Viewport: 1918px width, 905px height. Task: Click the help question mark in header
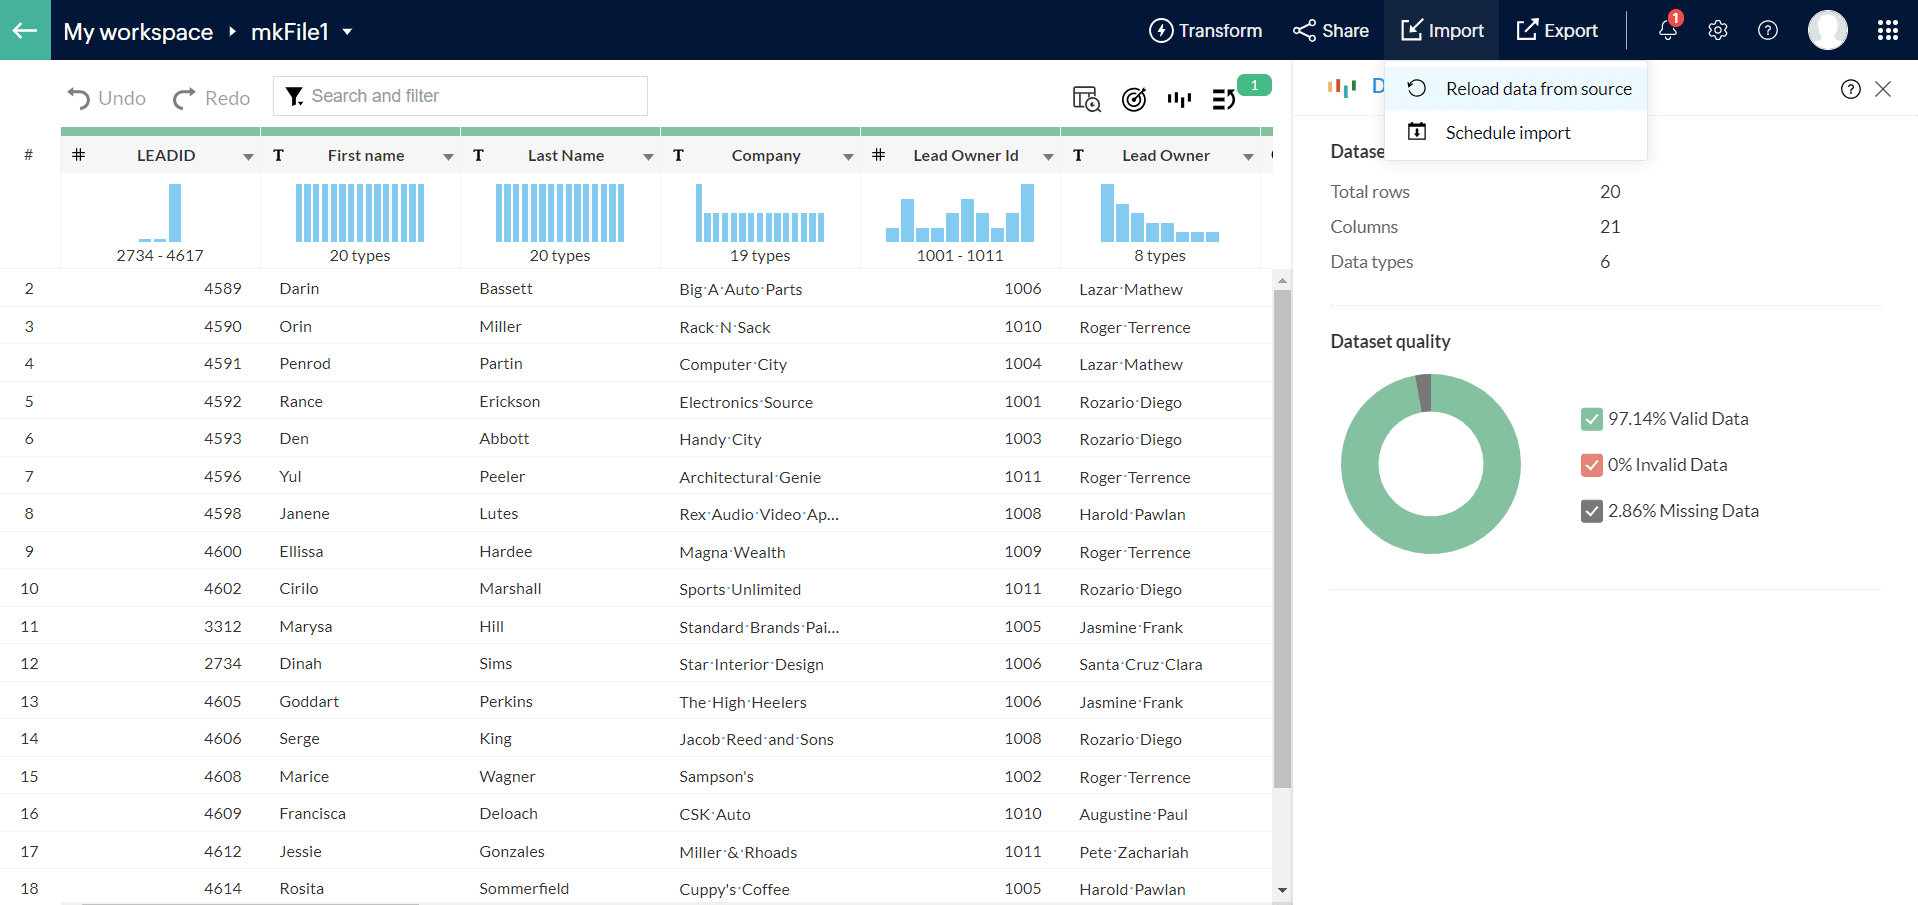[1768, 30]
